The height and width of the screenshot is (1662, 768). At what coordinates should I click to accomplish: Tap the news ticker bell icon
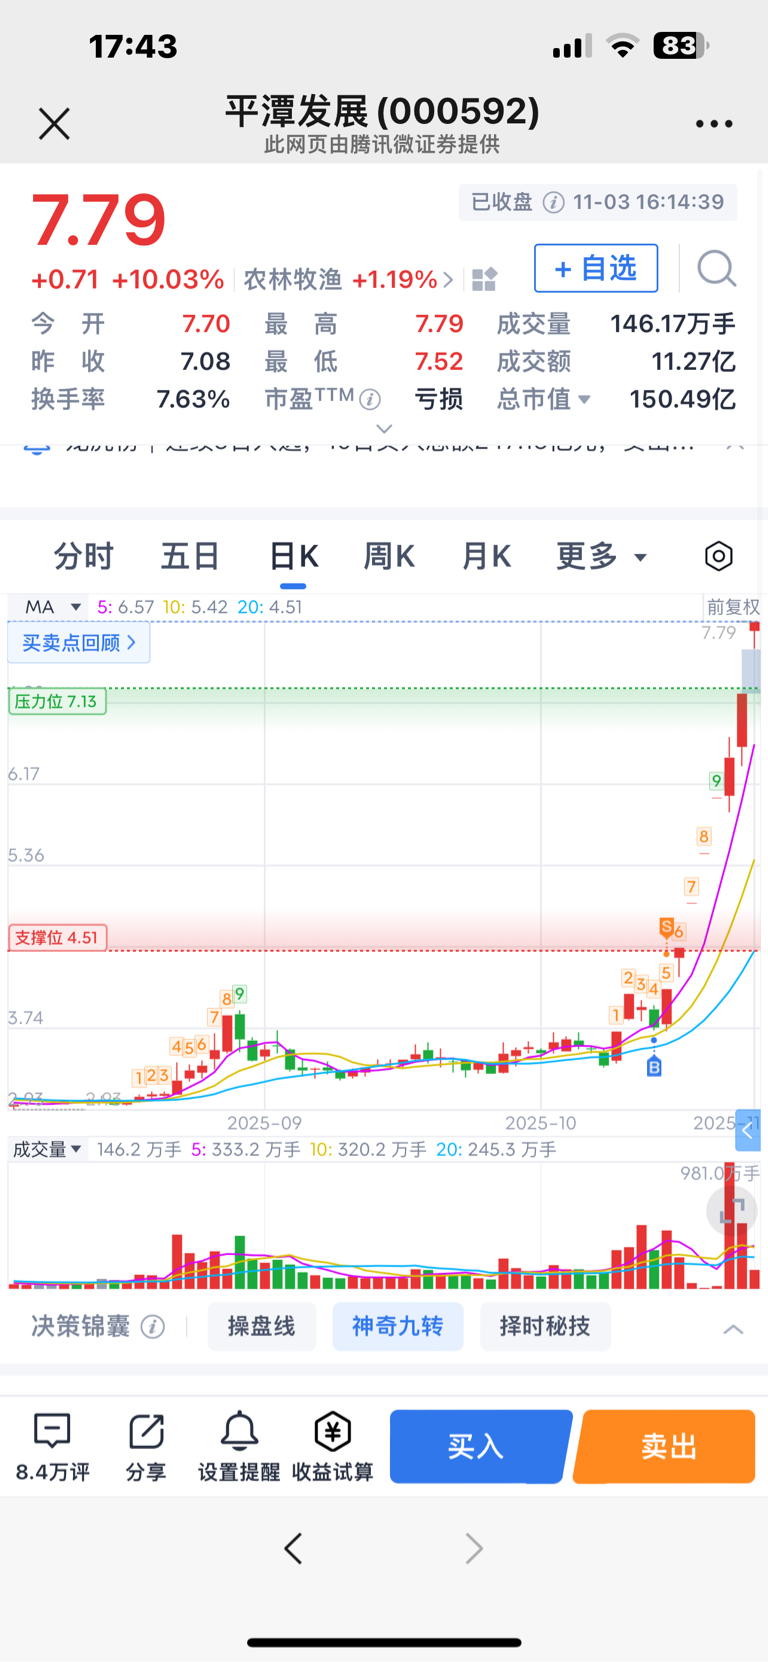pos(37,447)
